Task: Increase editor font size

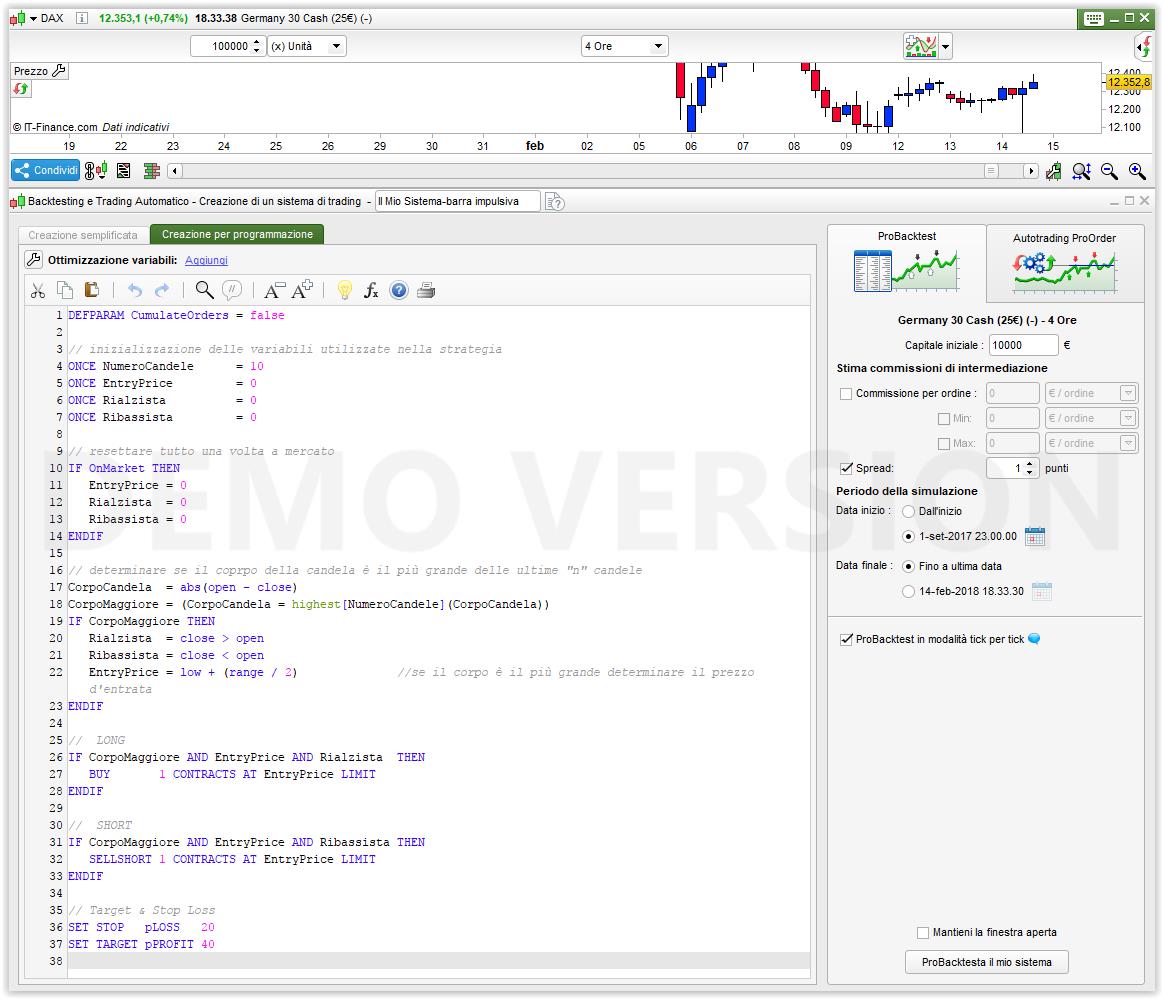Action: 302,290
